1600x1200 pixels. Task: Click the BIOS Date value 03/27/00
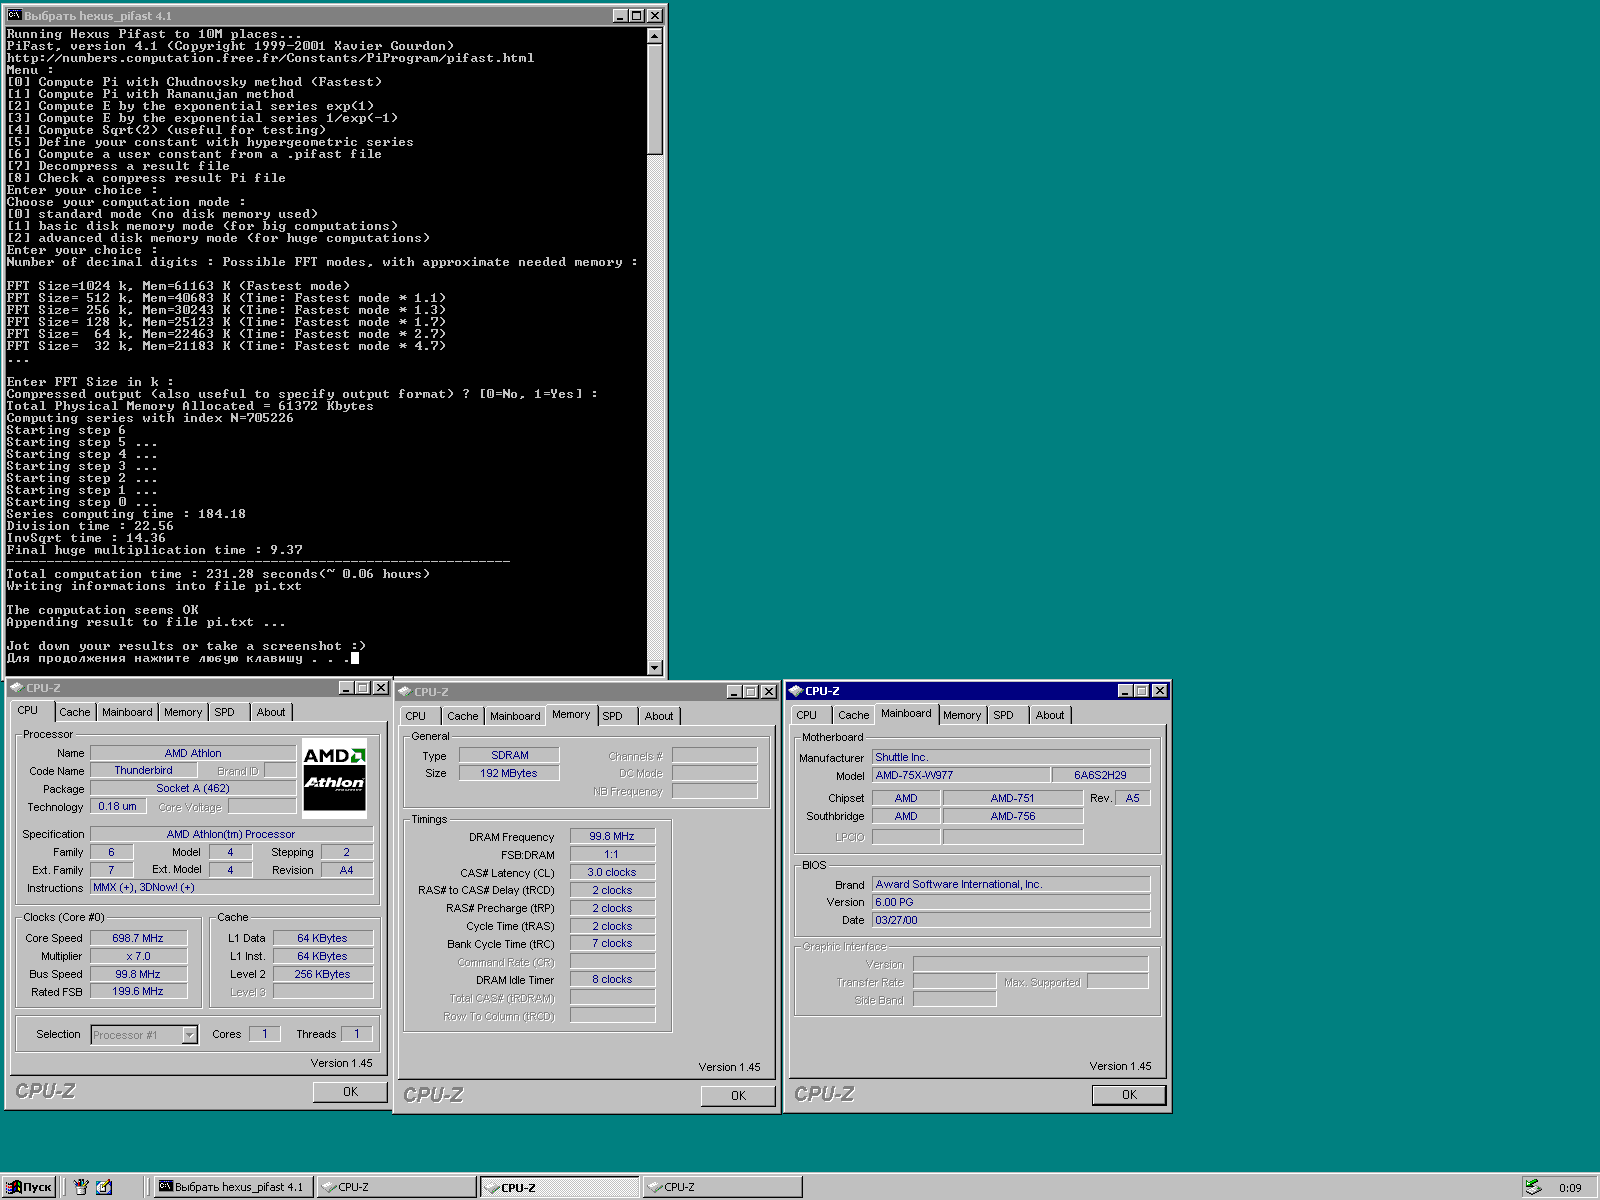[x=1011, y=920]
